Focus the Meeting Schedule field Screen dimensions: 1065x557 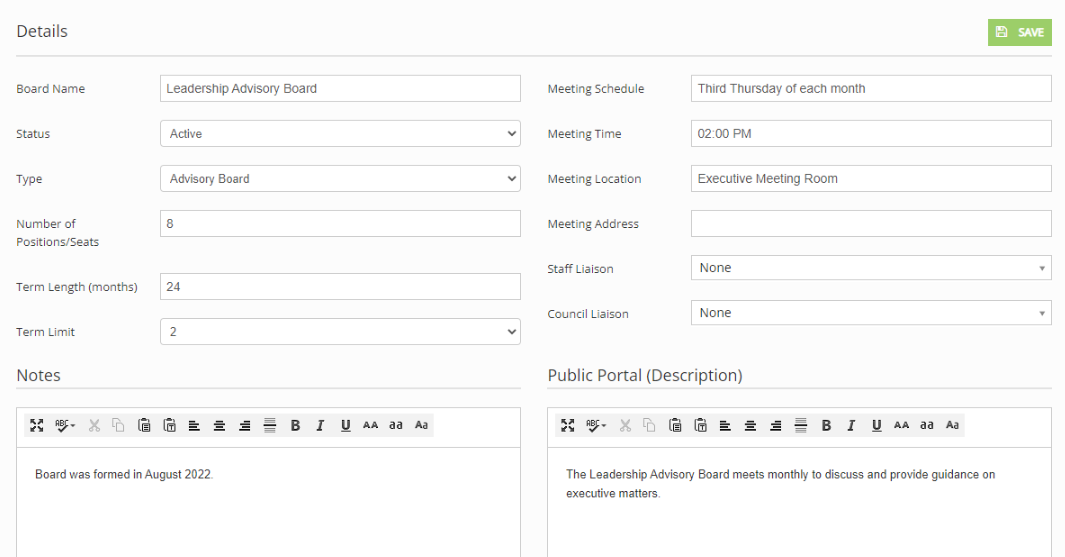pyautogui.click(x=871, y=88)
